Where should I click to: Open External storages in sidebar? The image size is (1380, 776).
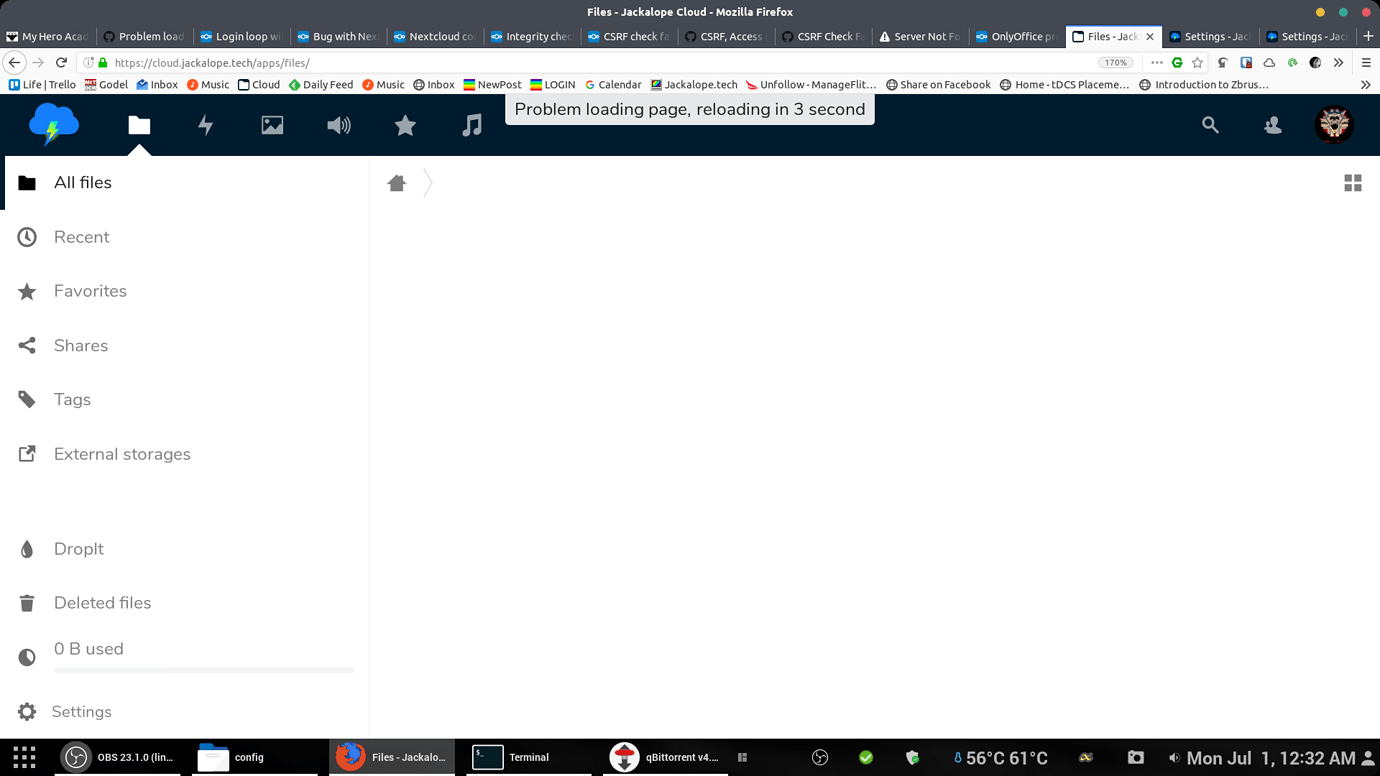[x=122, y=454]
